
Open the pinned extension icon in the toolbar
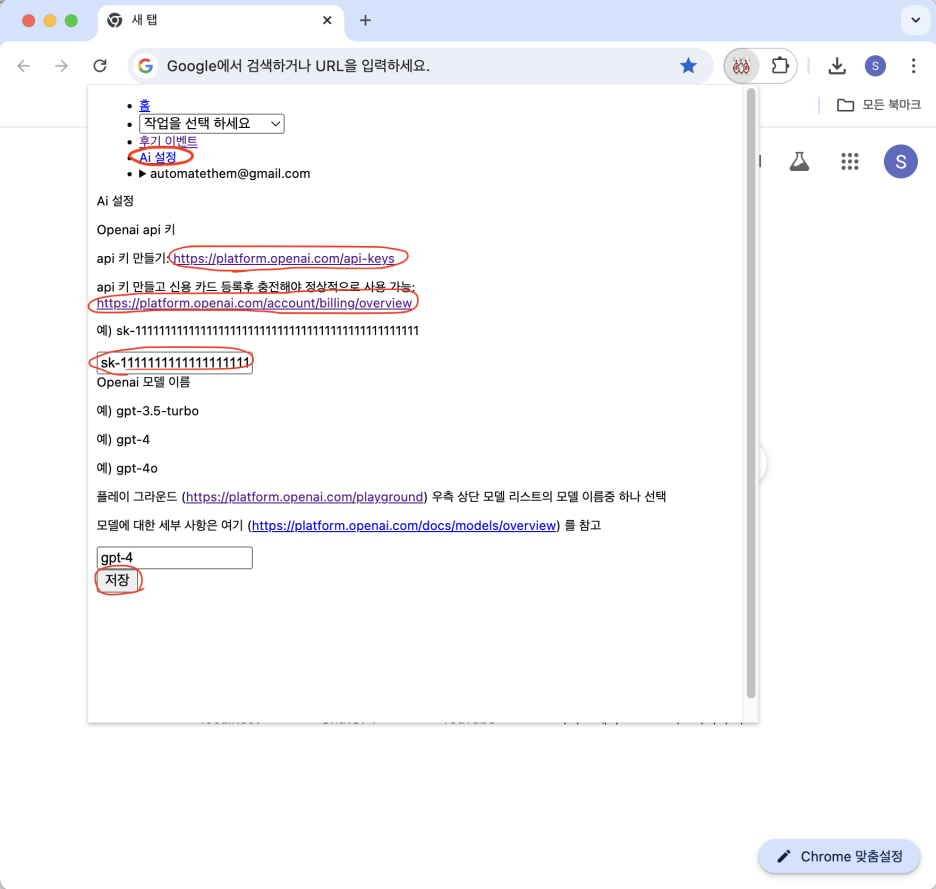pyautogui.click(x=741, y=66)
